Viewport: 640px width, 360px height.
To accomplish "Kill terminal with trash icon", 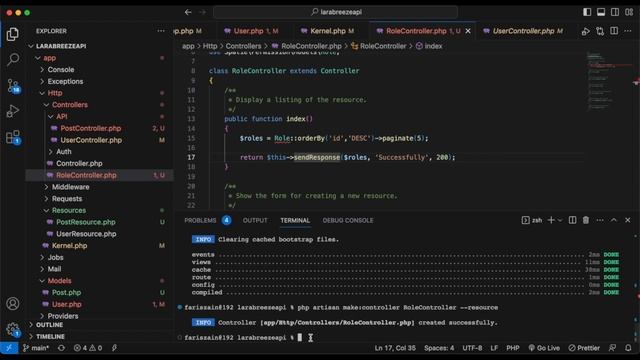I will tap(586, 220).
